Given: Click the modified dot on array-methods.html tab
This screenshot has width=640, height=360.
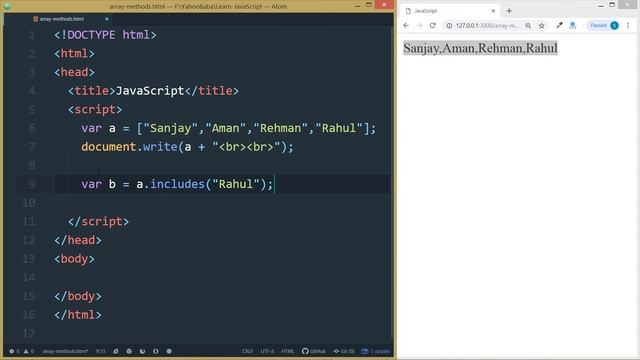Looking at the screenshot, I should pos(107,19).
